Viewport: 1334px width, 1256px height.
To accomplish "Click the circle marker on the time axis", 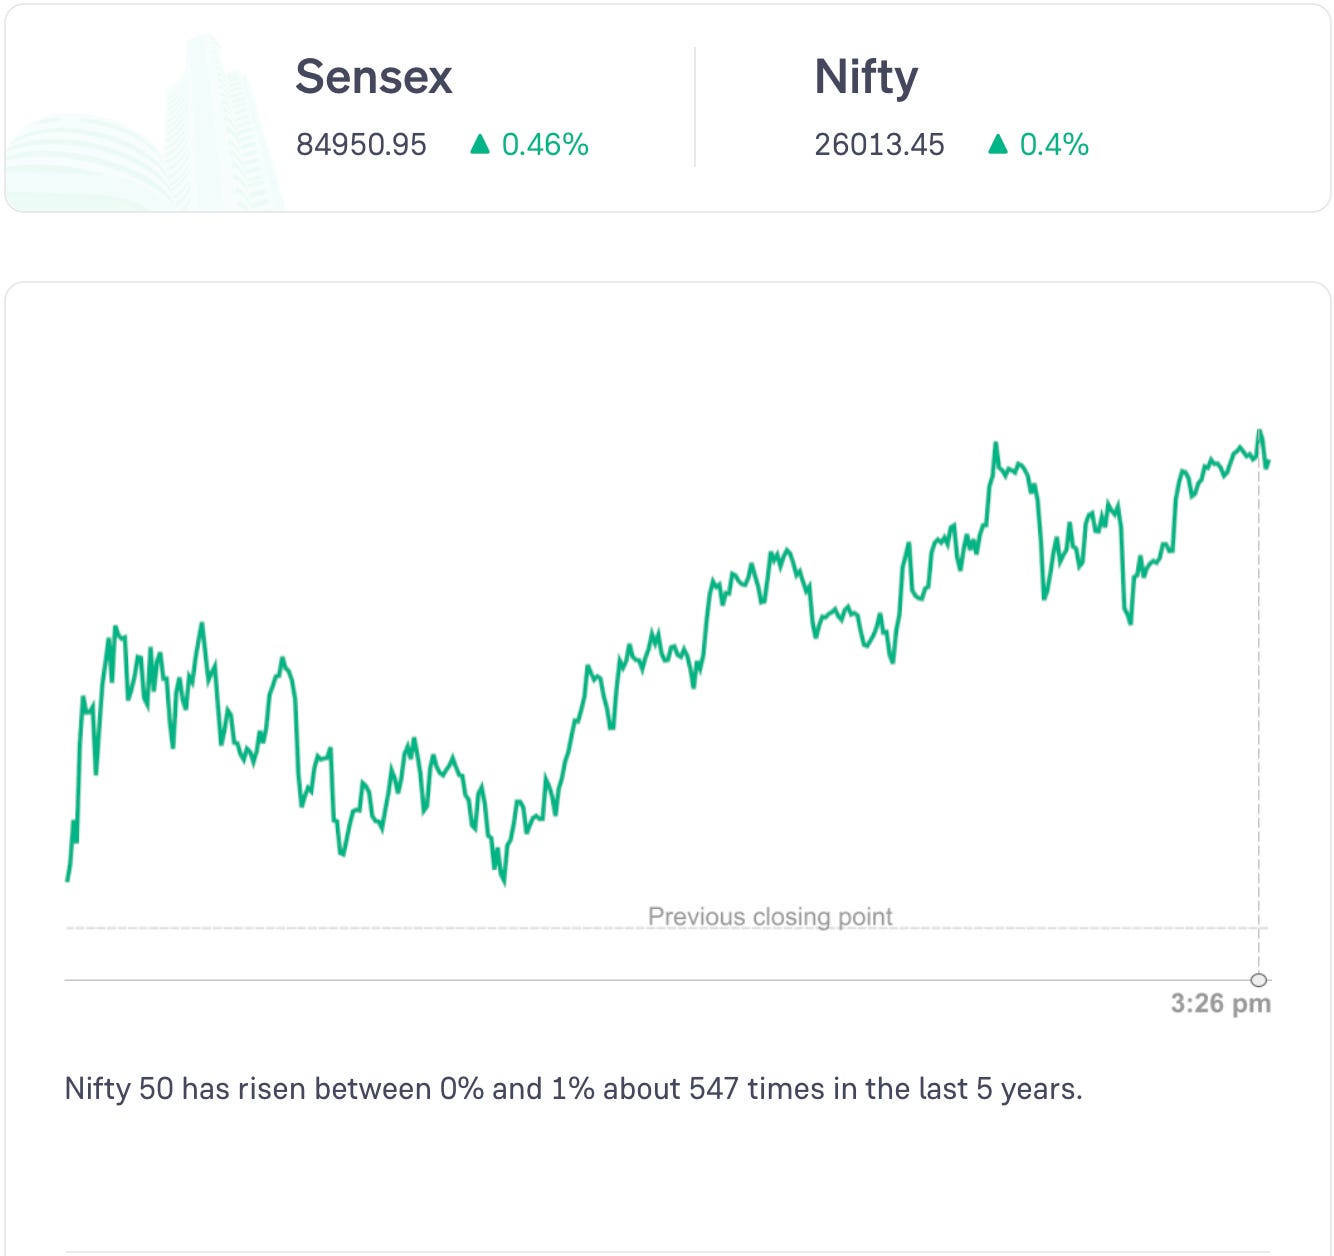I will pyautogui.click(x=1259, y=980).
